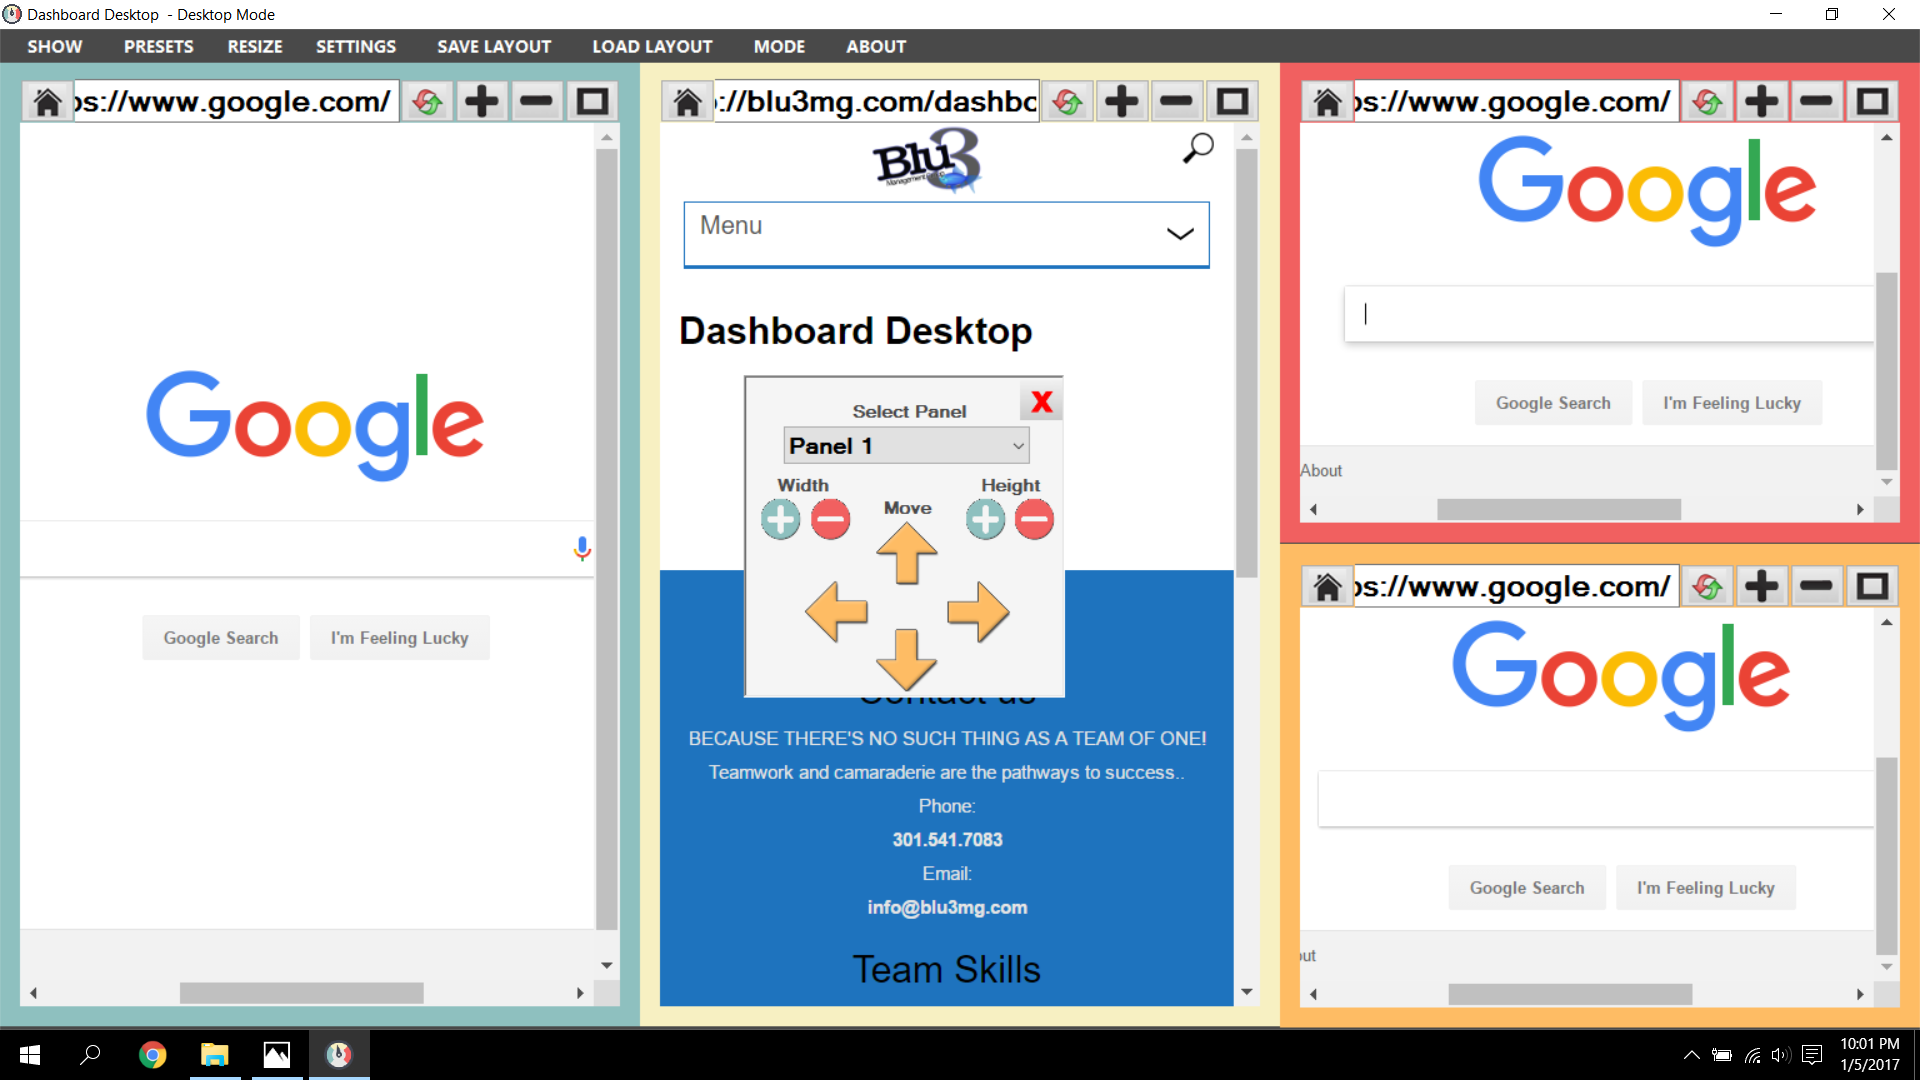Decrease panel Height with red minus
The height and width of the screenshot is (1080, 1920).
point(1035,520)
